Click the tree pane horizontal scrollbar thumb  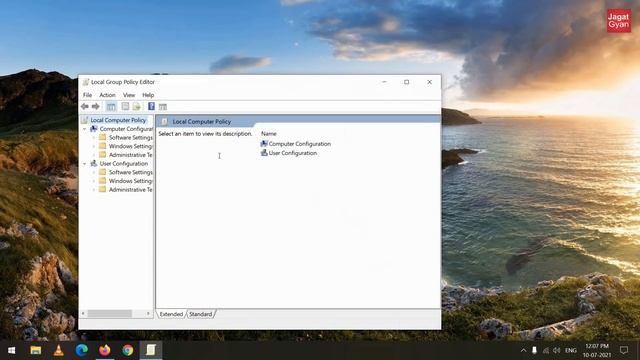(110, 313)
